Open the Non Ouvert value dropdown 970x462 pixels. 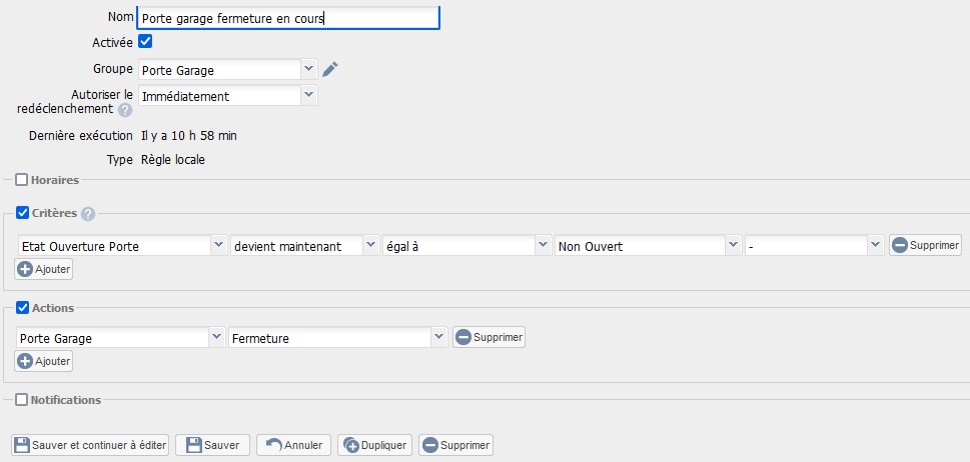647,246
